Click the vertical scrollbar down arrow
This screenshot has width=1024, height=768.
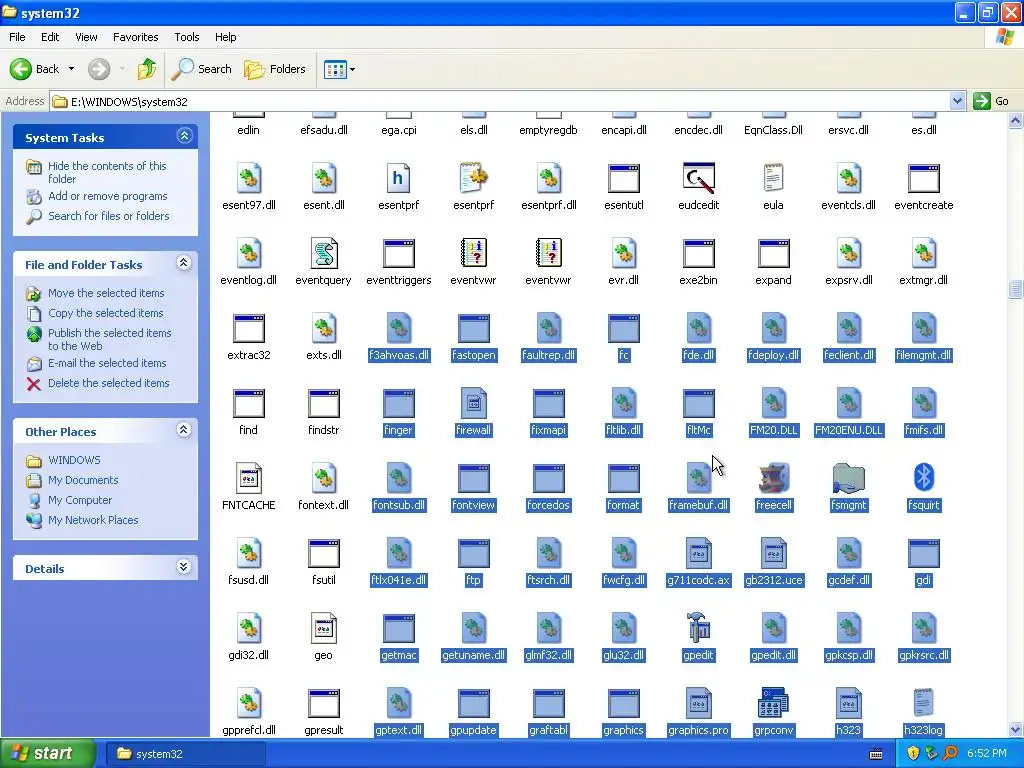(x=1016, y=729)
